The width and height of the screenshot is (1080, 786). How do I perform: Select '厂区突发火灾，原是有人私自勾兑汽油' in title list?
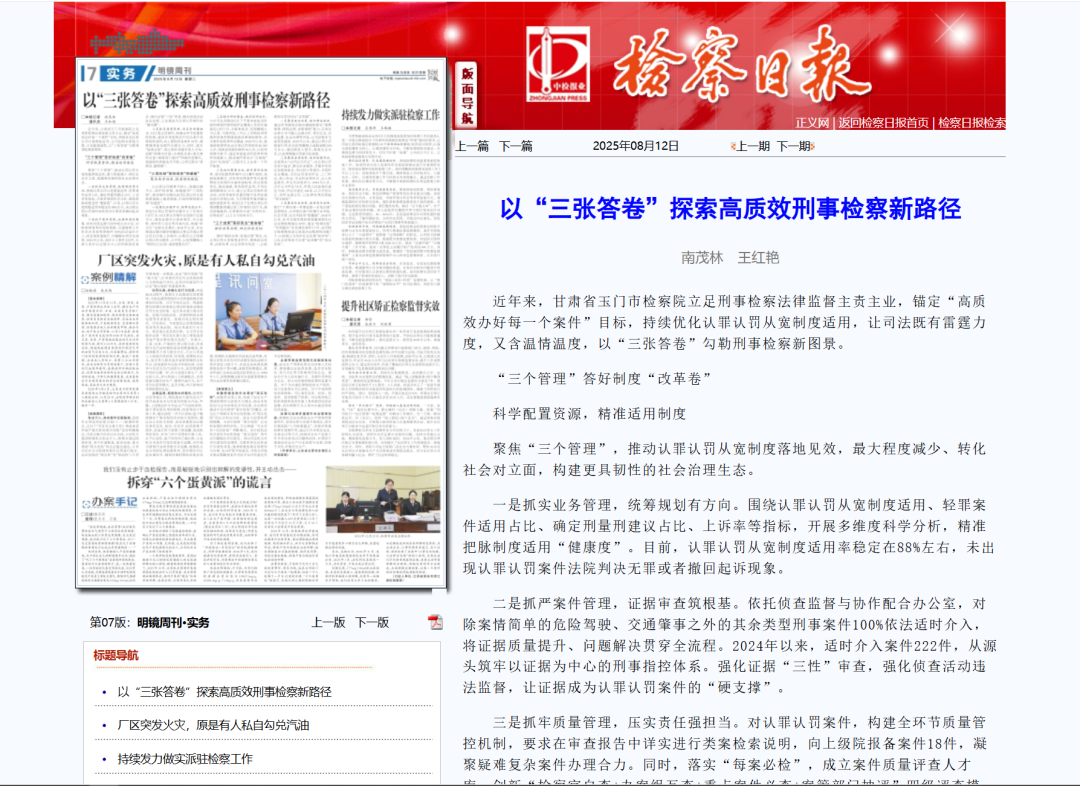(x=213, y=725)
